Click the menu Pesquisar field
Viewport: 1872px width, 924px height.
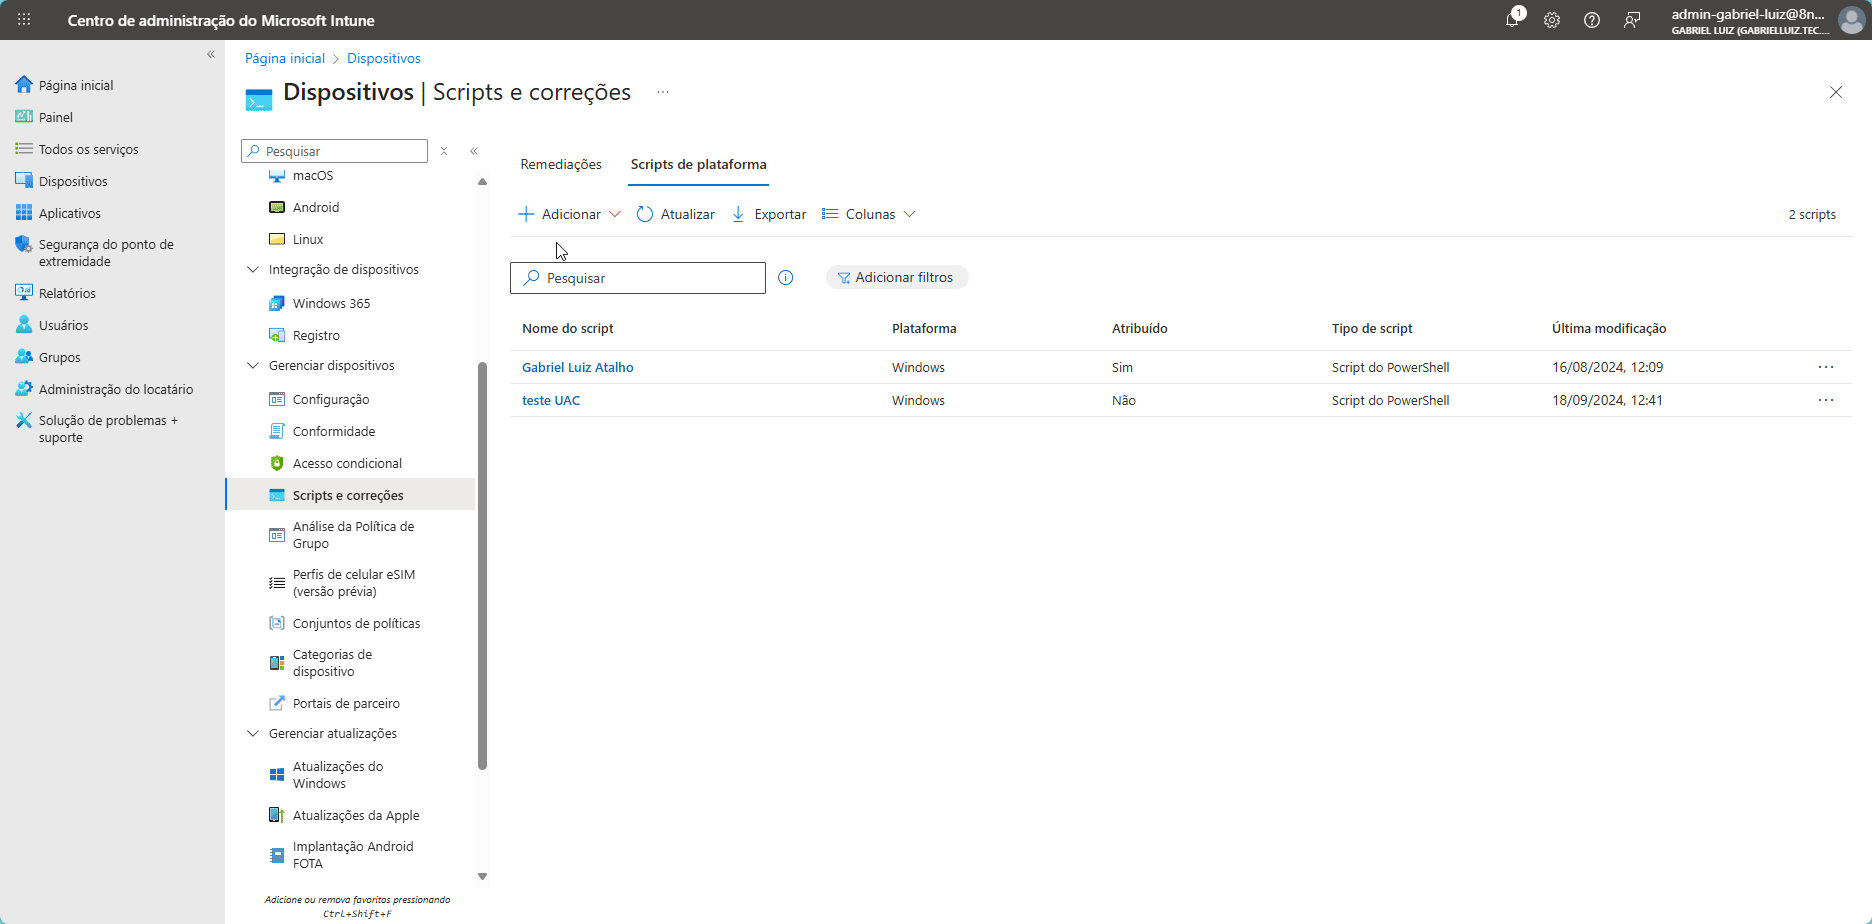335,151
